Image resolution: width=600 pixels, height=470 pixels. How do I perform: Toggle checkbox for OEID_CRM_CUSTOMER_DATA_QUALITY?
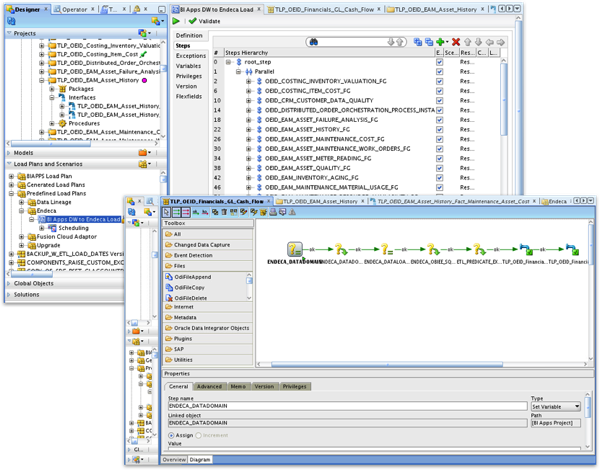point(439,101)
